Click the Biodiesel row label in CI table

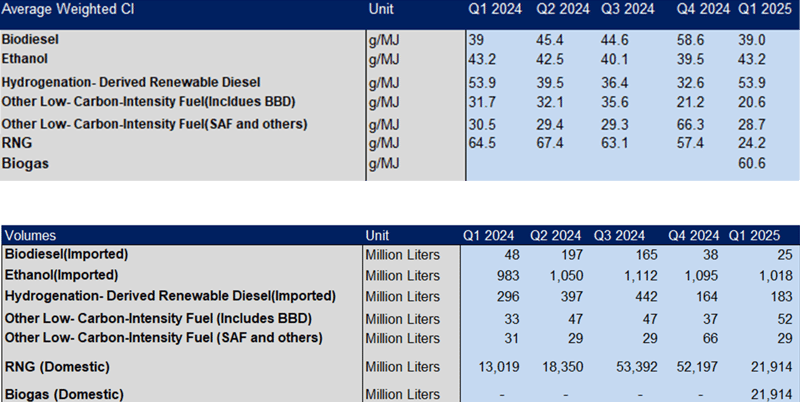pos(32,37)
